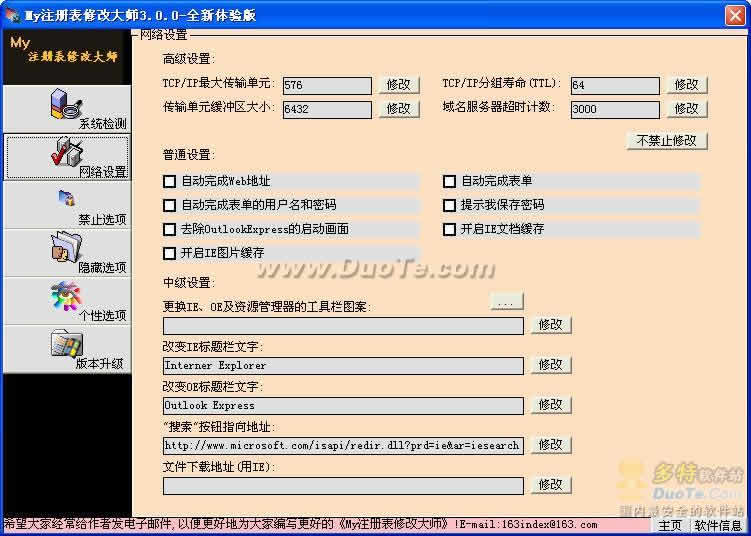Open the 隐藏选项 hidden options section
Screen dimensions: 751x536
tap(67, 253)
